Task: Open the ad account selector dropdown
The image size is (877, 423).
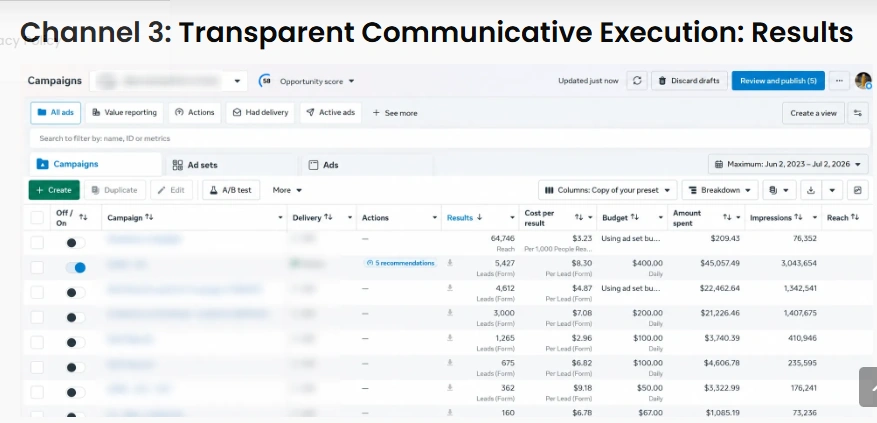Action: (x=168, y=81)
